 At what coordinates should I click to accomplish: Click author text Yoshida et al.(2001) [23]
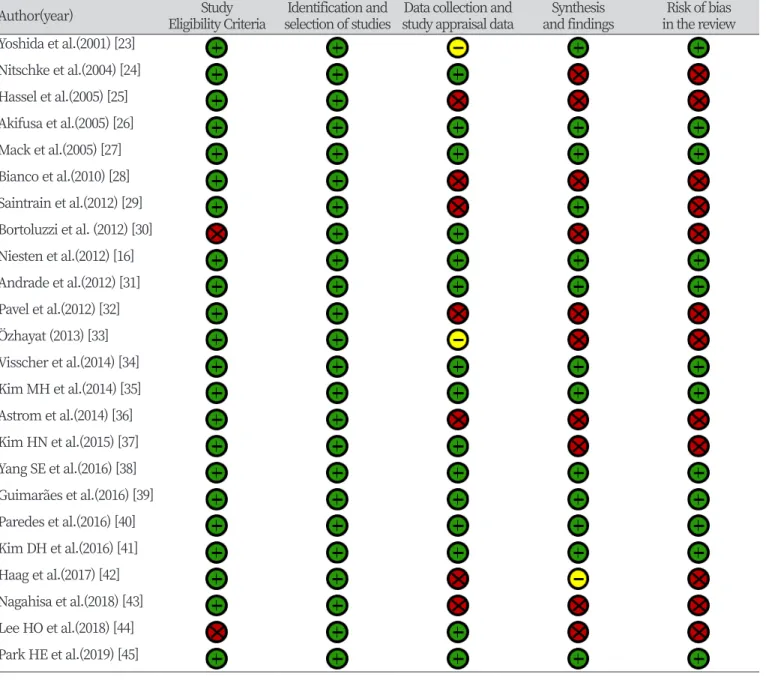coord(67,44)
